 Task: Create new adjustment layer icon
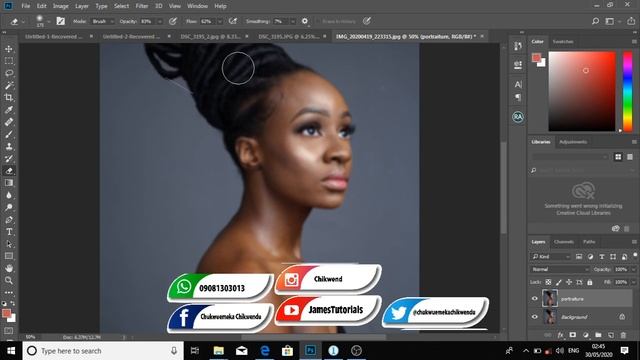point(586,335)
